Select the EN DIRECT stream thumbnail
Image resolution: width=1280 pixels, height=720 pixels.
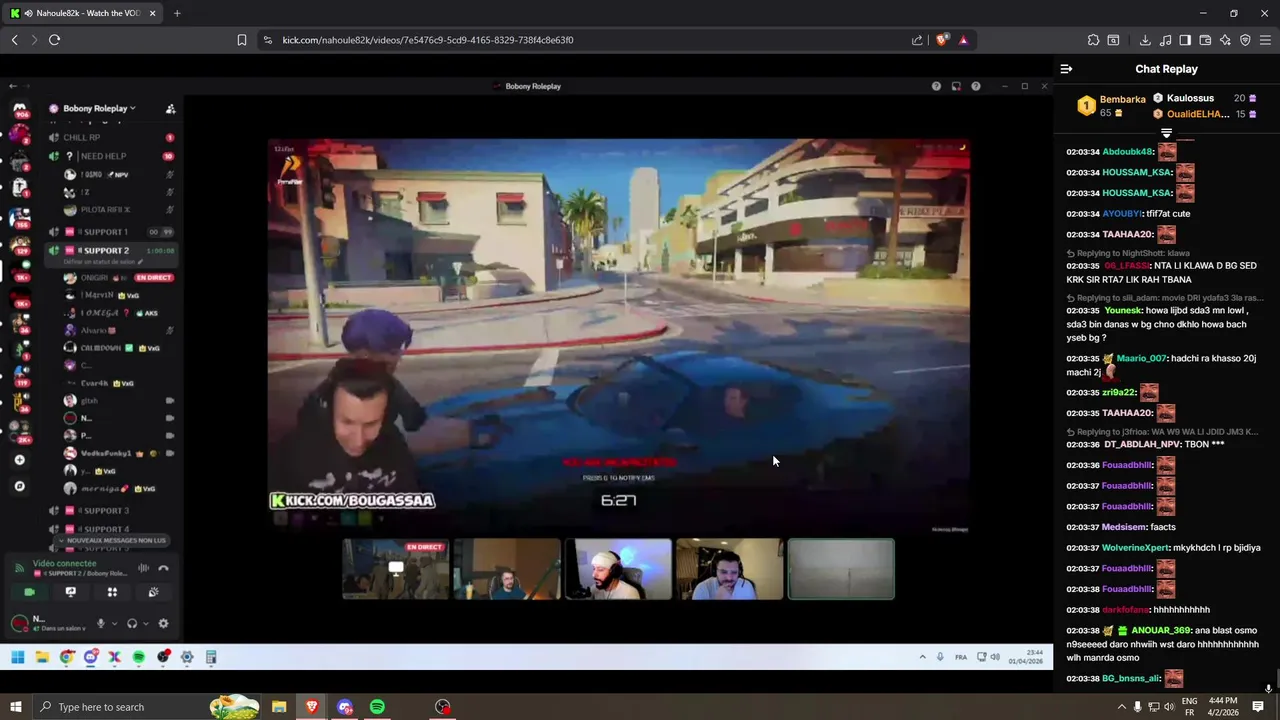(396, 569)
